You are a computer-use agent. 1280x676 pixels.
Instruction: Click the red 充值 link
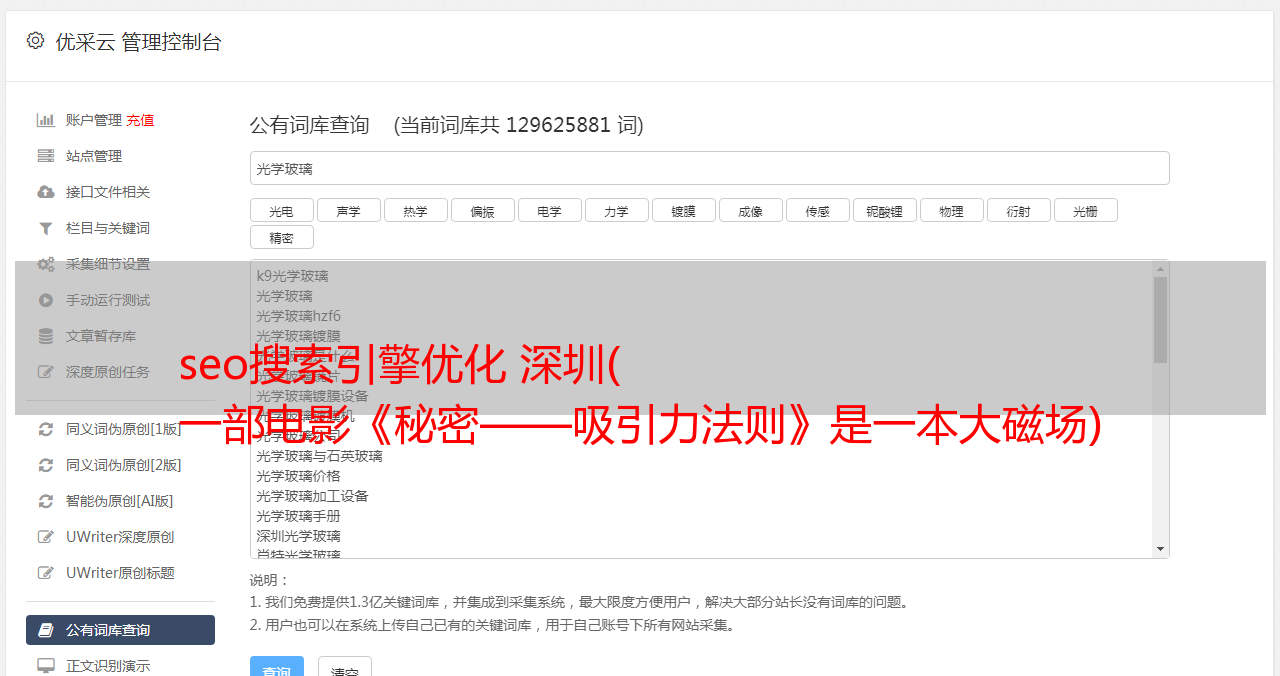click(x=140, y=120)
